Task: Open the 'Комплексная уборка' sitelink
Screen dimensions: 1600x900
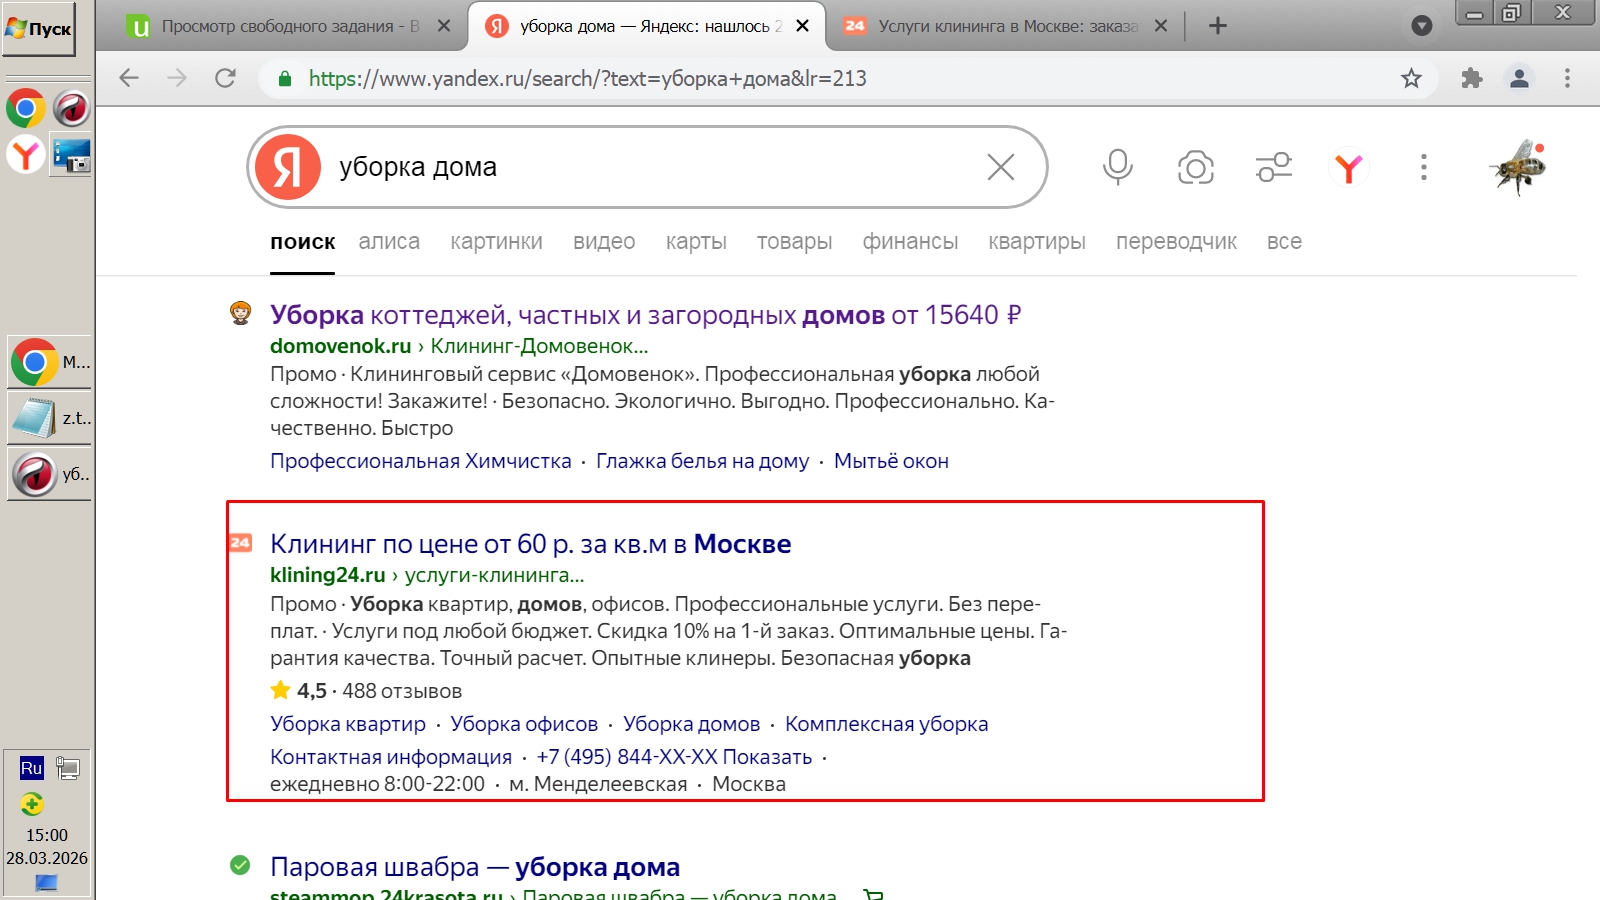Action: tap(887, 724)
